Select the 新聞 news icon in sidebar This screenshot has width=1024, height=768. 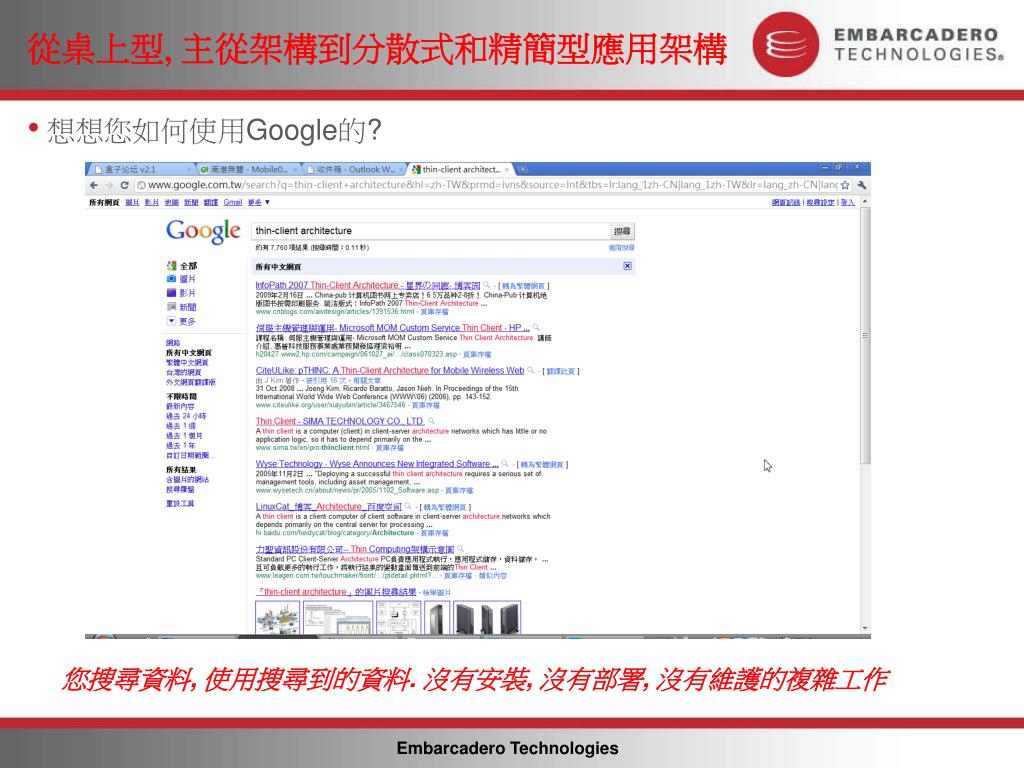(172, 307)
